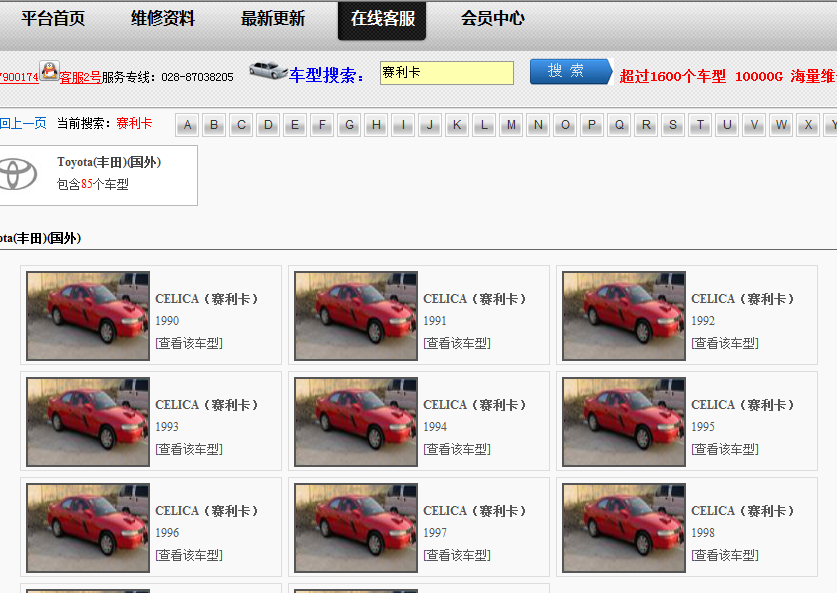837x593 pixels.
Task: Filter by letter I
Action: coord(403,125)
